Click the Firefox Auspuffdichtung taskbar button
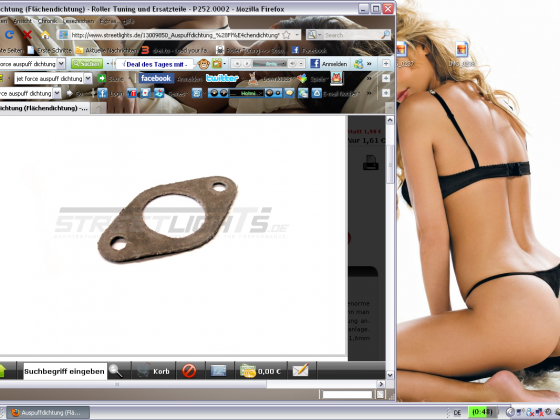 (49, 412)
